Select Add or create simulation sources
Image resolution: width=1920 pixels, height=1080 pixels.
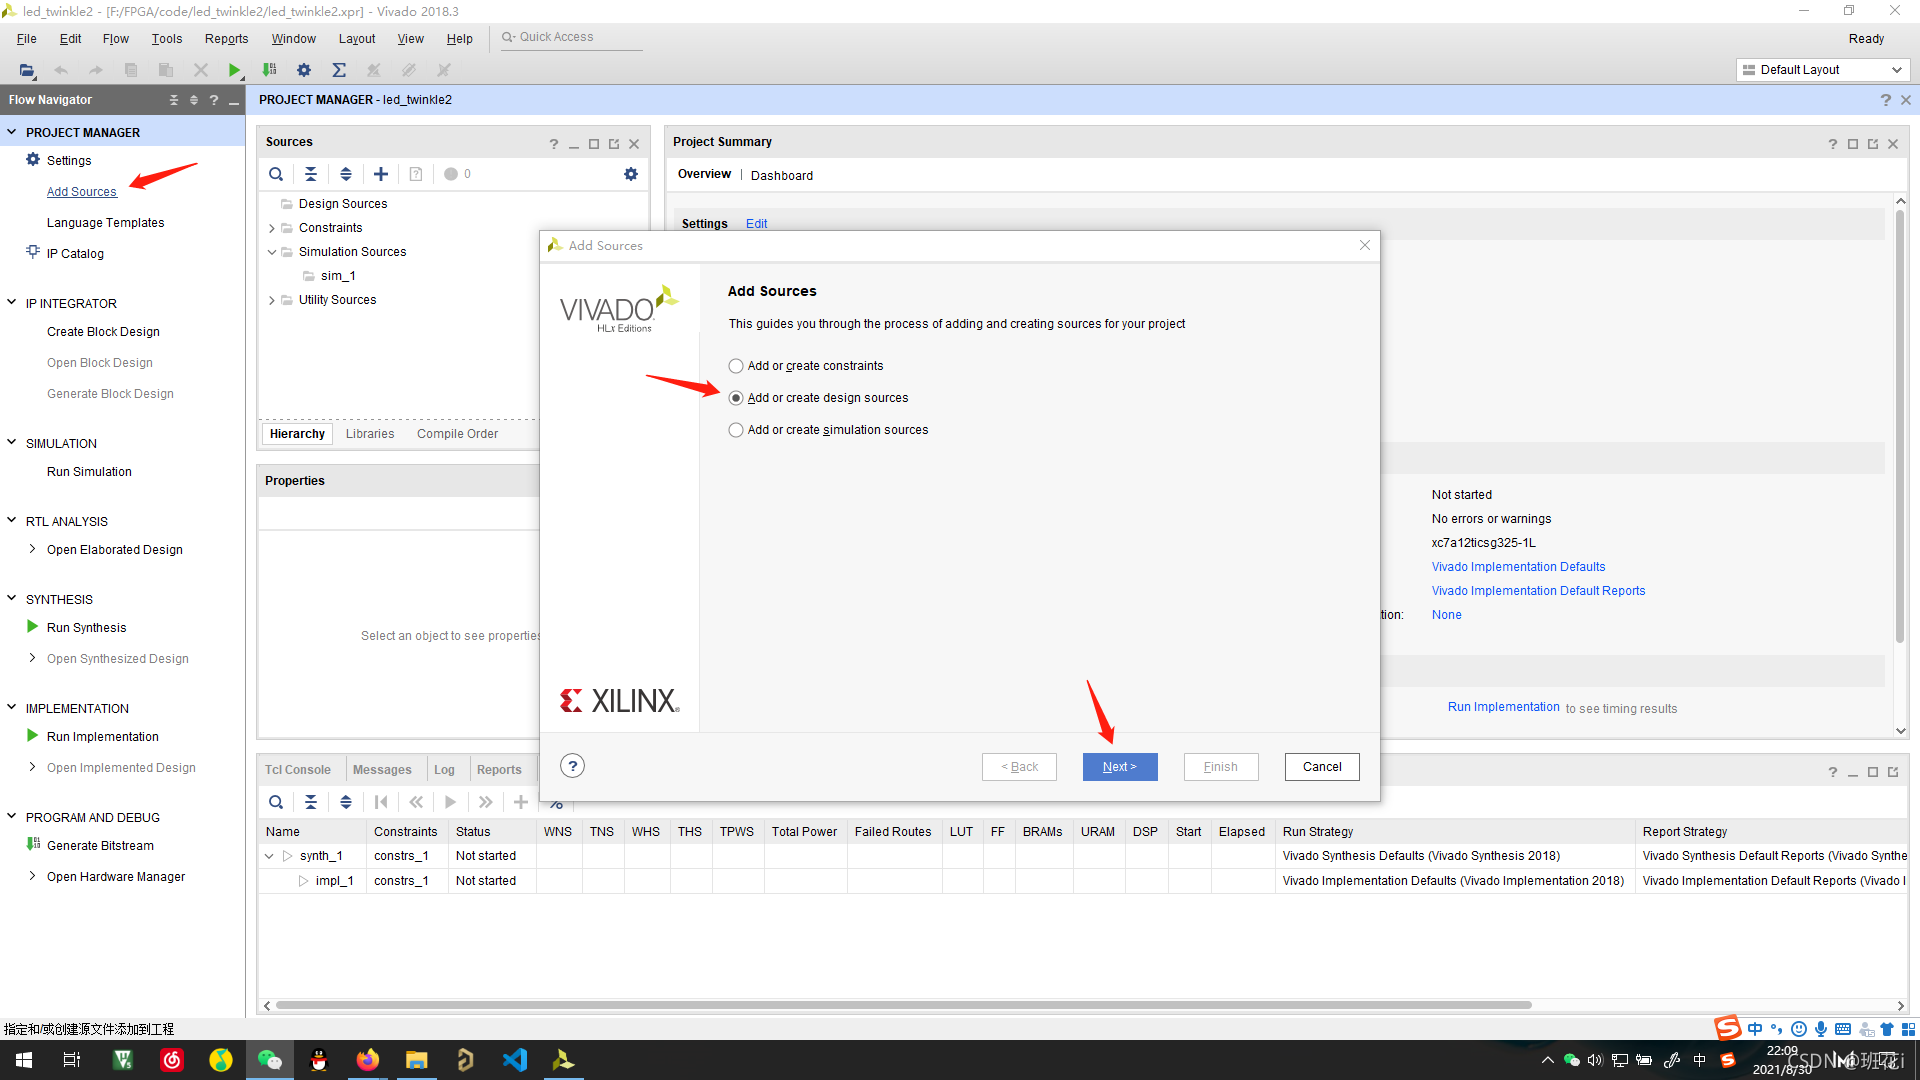click(736, 430)
